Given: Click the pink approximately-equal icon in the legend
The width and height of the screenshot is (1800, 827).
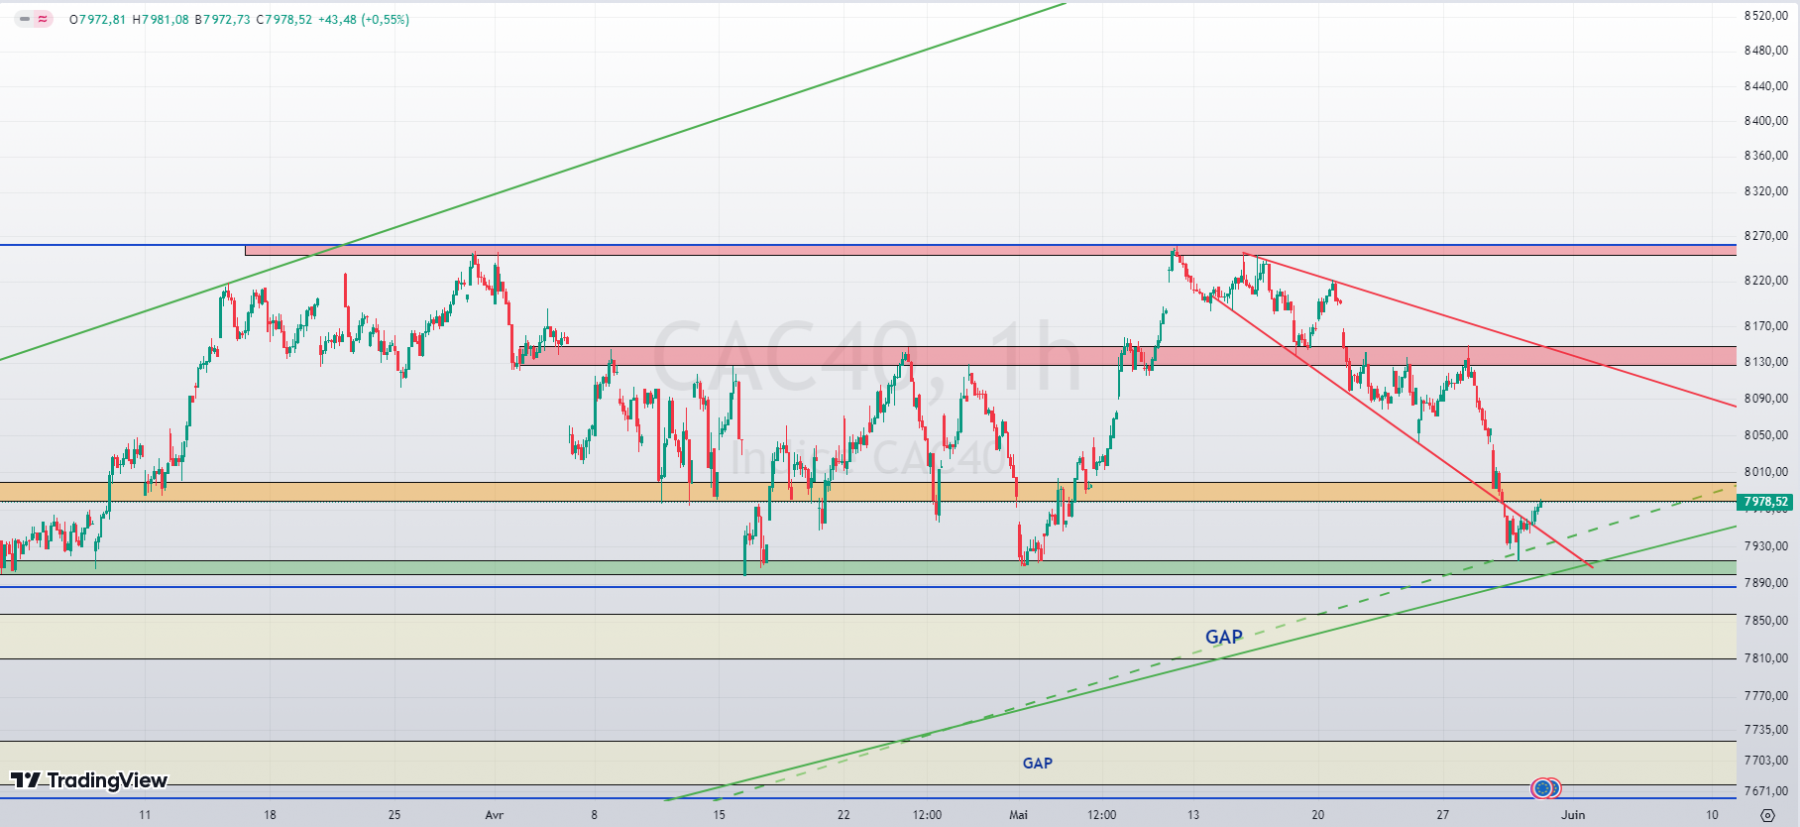Looking at the screenshot, I should point(43,19).
